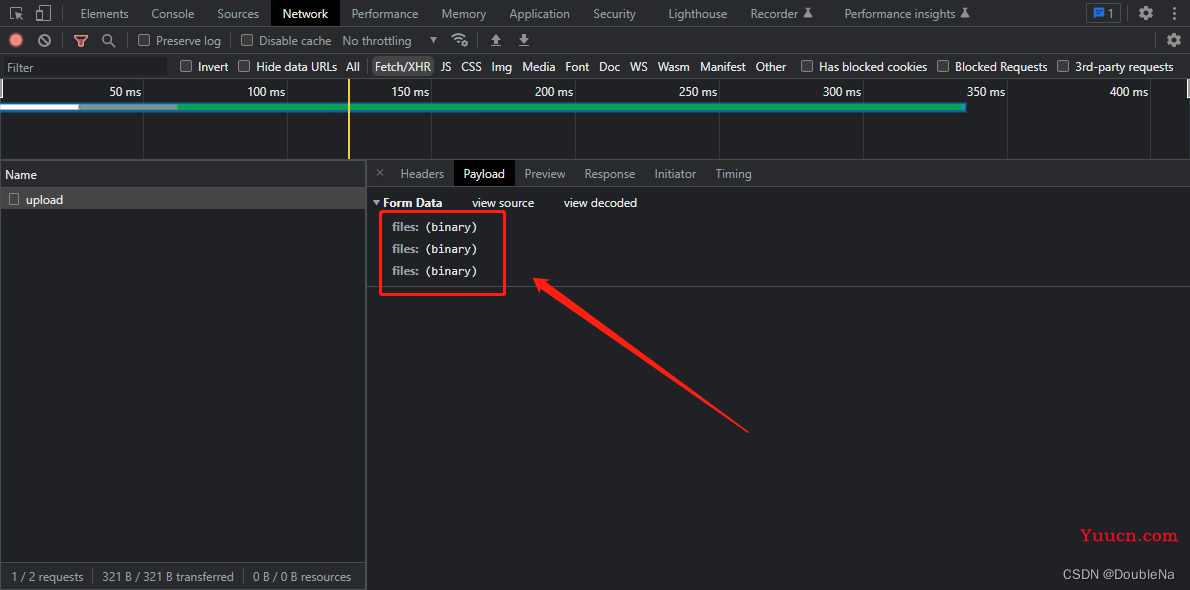Open the Performance panel
This screenshot has width=1190, height=590.
click(x=385, y=14)
